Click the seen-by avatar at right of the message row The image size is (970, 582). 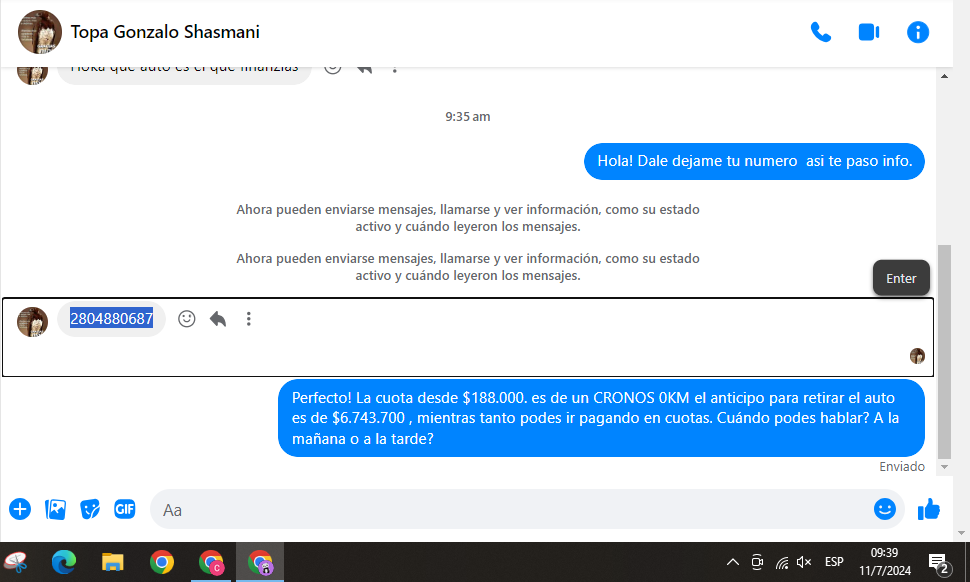click(917, 356)
